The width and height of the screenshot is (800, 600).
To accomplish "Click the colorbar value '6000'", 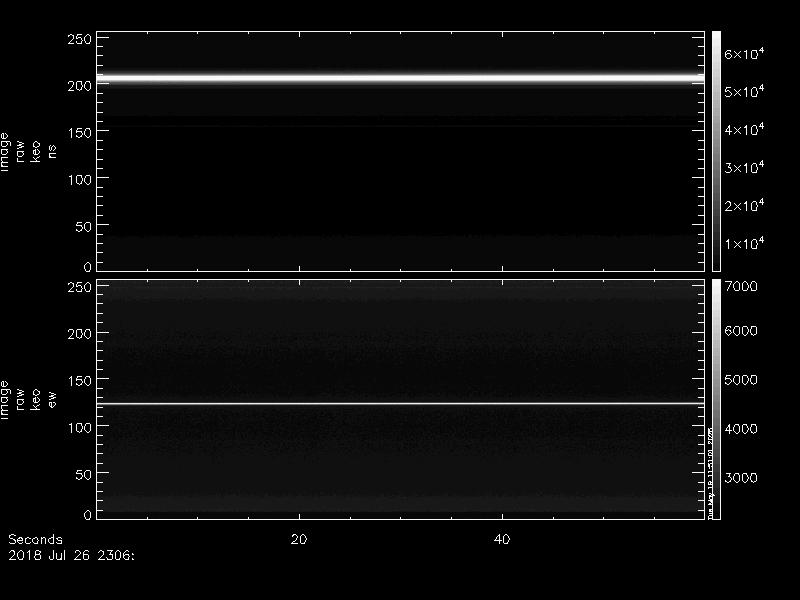I will [x=741, y=331].
